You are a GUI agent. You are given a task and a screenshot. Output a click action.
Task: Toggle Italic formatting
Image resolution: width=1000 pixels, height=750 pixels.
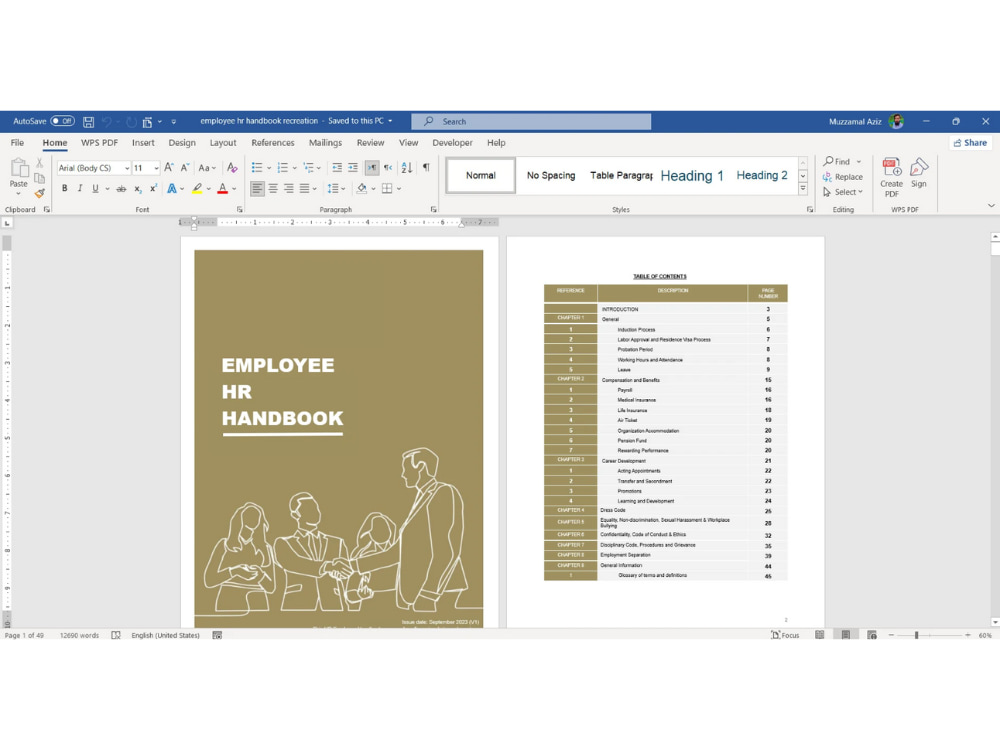coord(80,188)
